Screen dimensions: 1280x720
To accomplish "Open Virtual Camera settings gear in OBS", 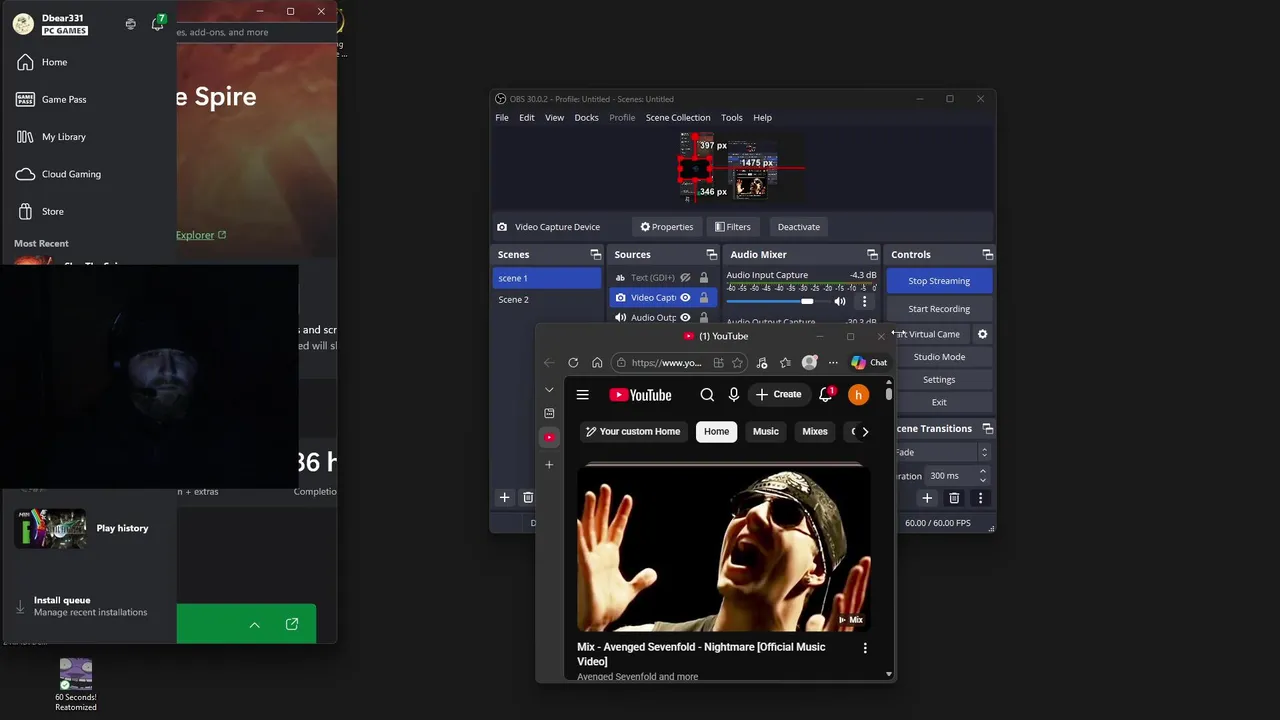I will 982,334.
